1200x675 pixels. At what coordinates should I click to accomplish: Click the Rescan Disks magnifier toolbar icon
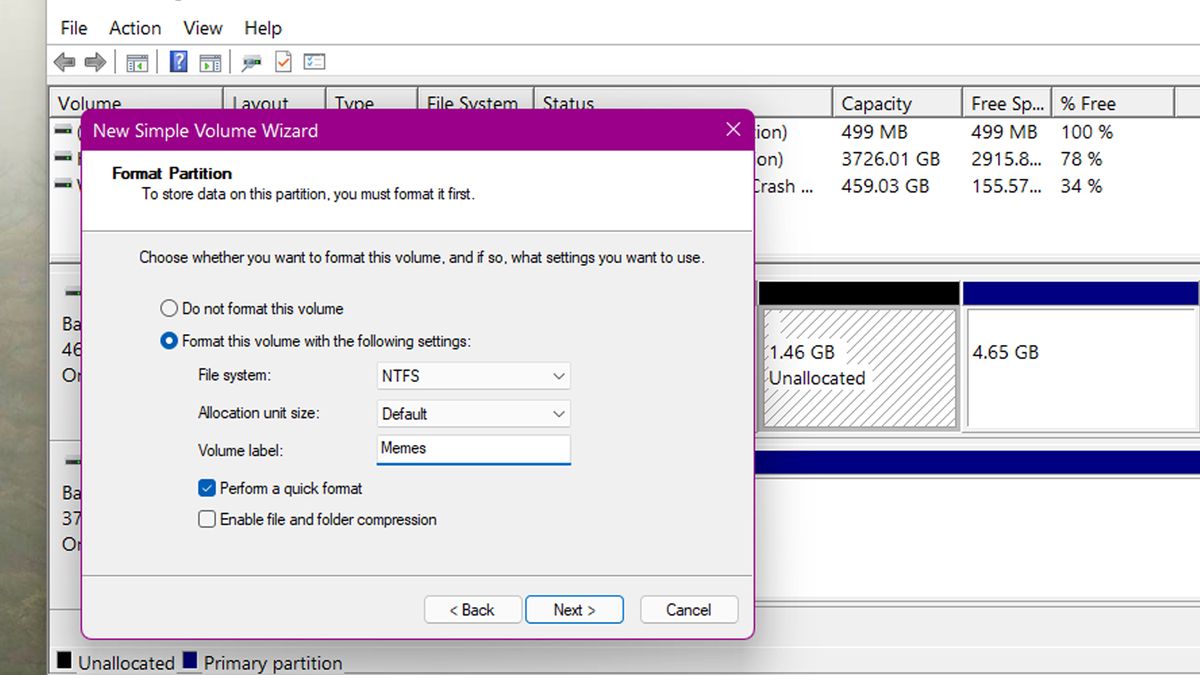(x=253, y=62)
